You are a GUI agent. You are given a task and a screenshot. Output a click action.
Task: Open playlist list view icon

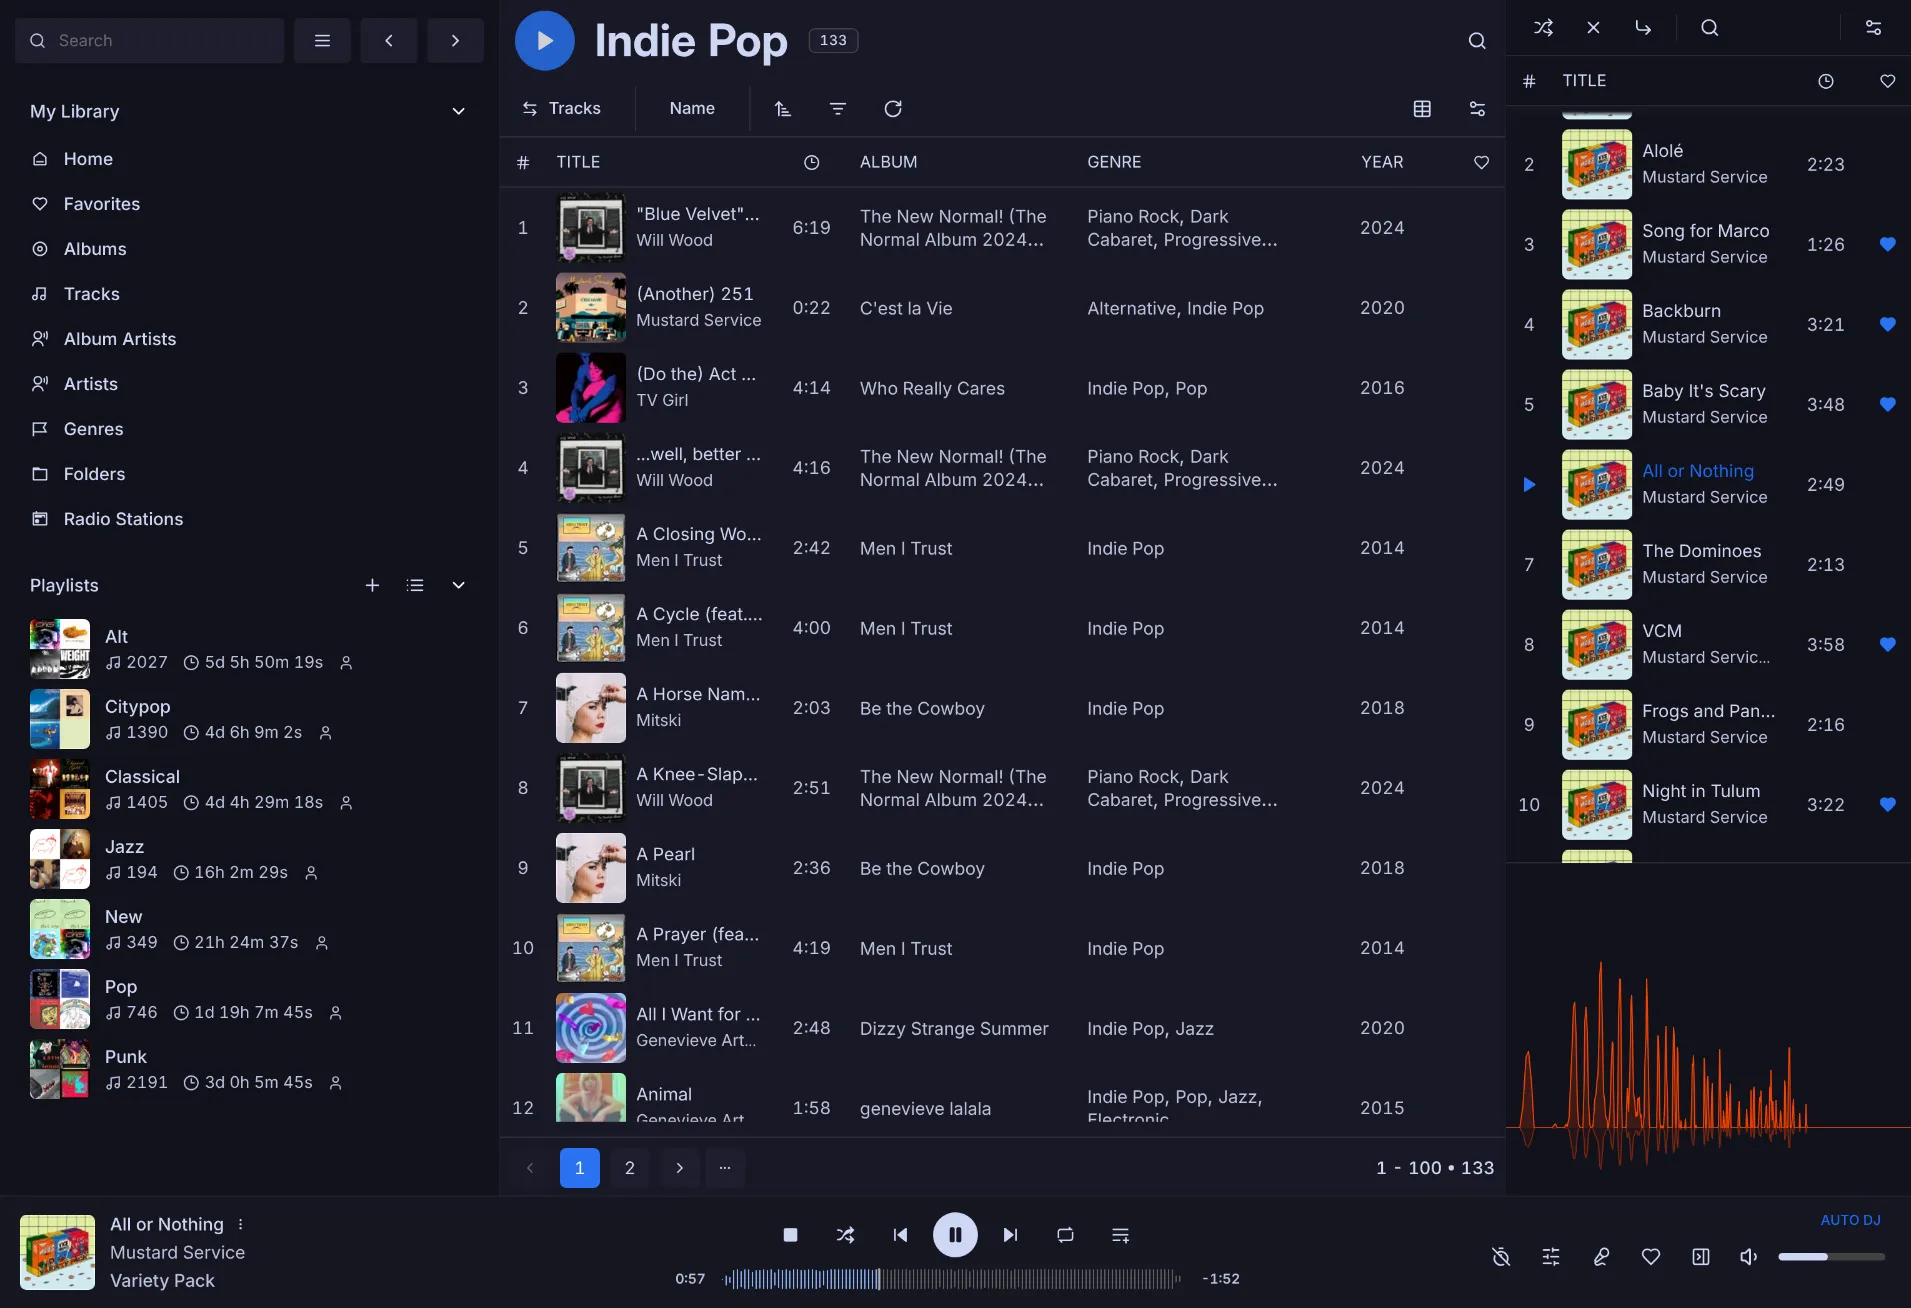point(415,585)
